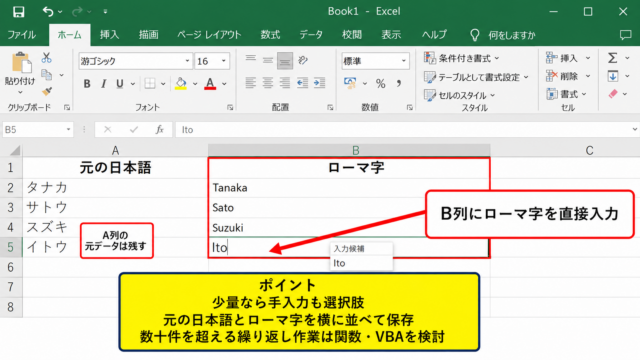Click cell containing Tanaka
Viewport: 640px width, 360px height.
tap(349, 188)
